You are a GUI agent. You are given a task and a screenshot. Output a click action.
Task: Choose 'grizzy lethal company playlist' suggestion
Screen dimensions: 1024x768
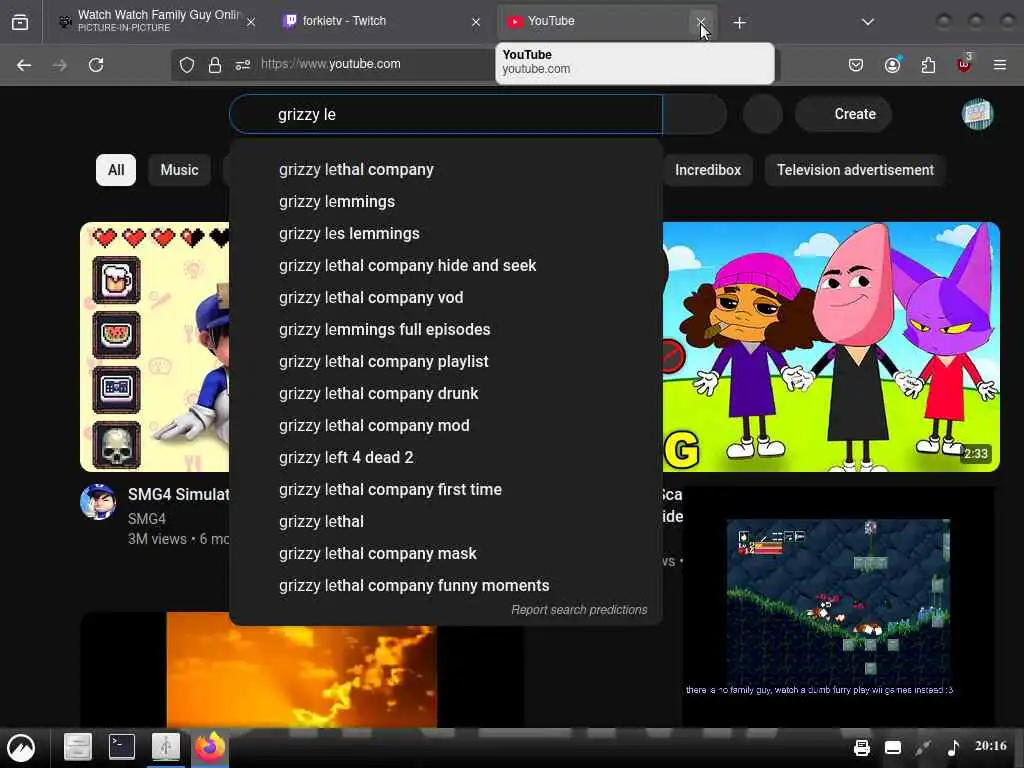pos(446,362)
